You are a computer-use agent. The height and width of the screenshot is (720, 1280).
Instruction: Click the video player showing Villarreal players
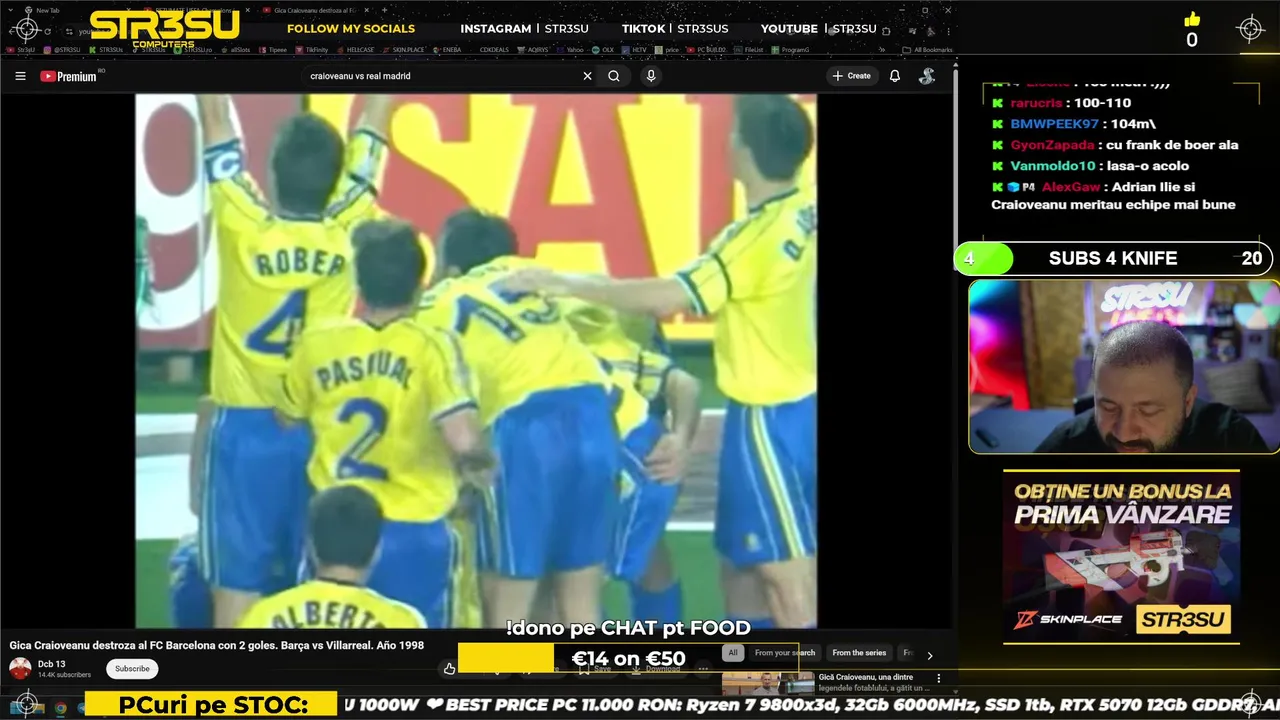476,361
